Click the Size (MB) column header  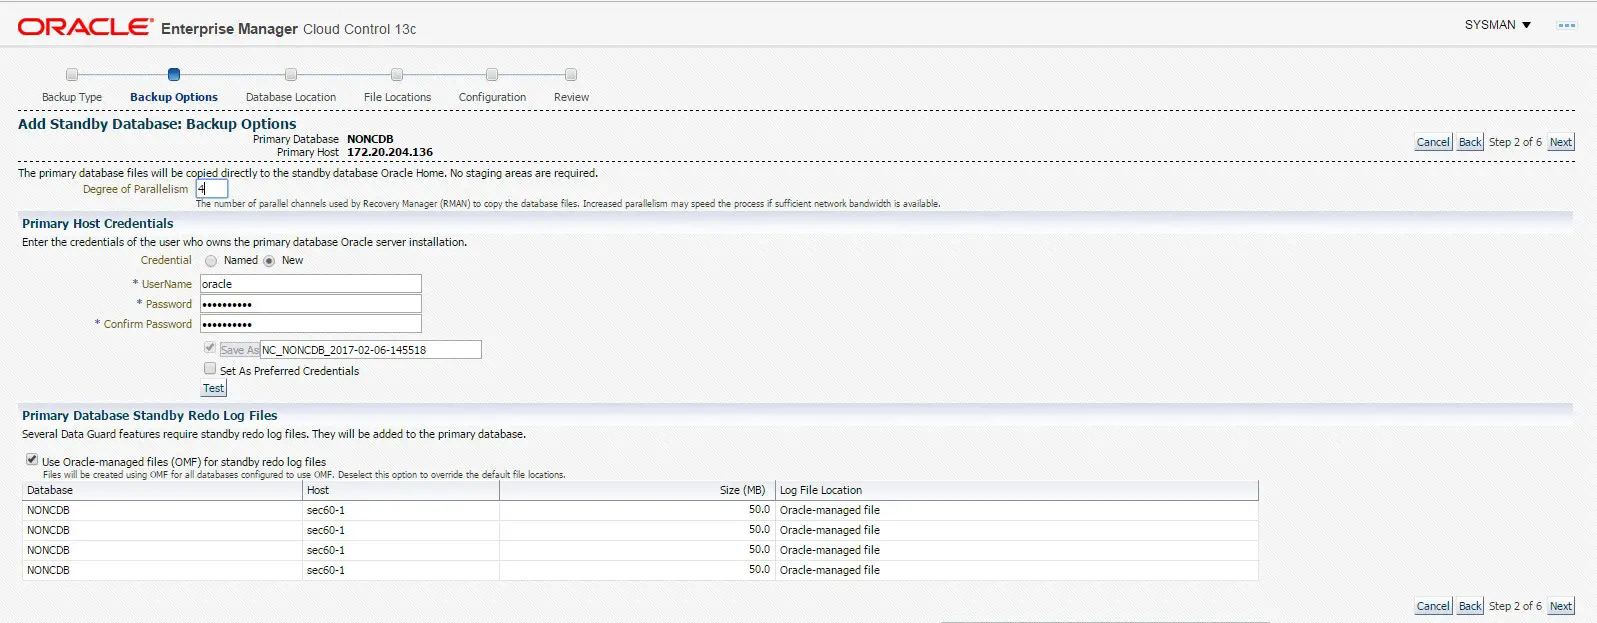[x=637, y=490]
